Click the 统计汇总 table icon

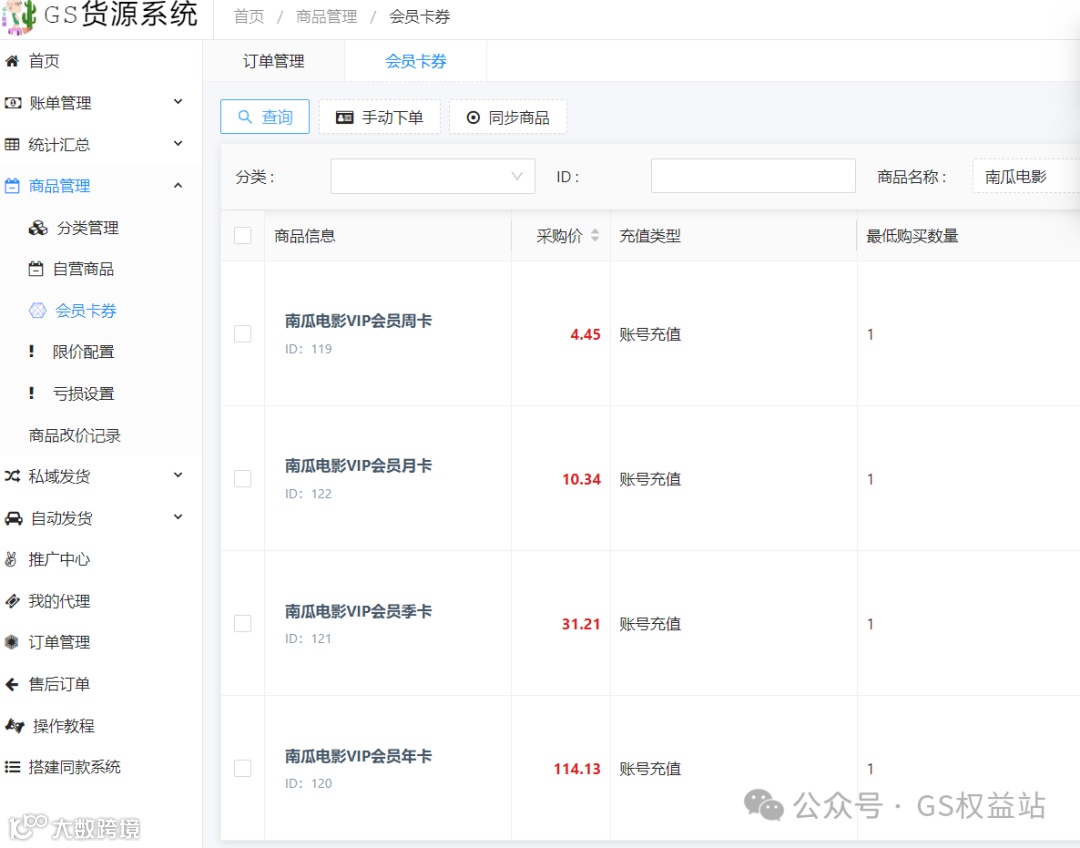[x=12, y=145]
